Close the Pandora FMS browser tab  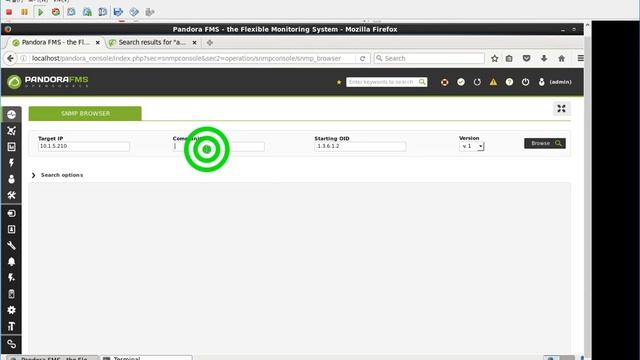pos(98,42)
